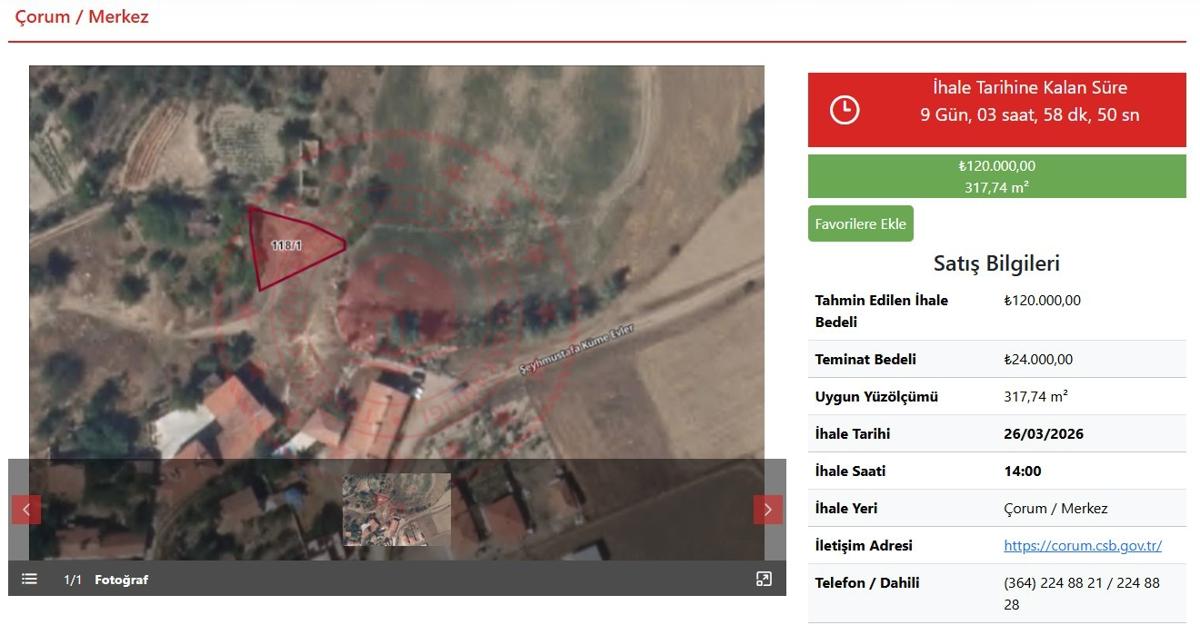Select the İhale Tarihi value 26/03/2026
Screen dimensions: 1200x635
click(1043, 434)
